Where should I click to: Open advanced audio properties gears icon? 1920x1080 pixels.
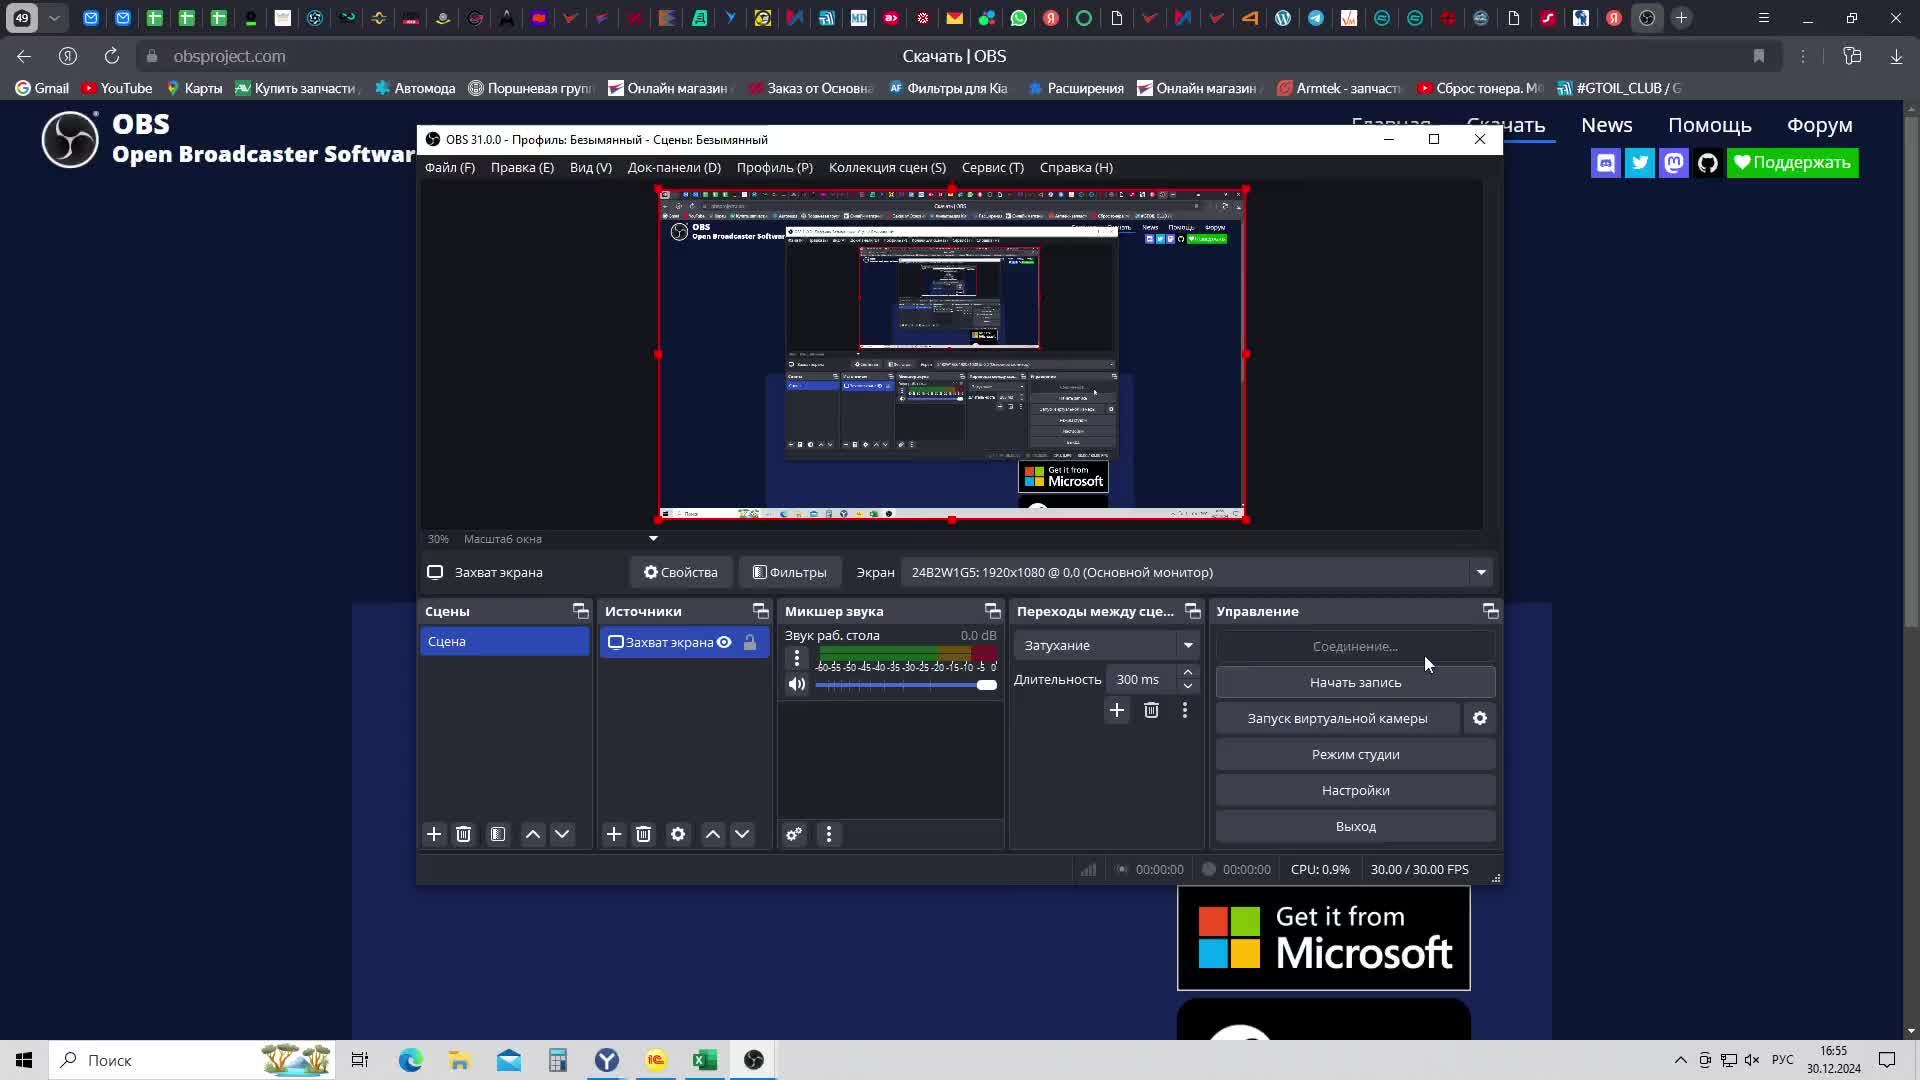(x=794, y=834)
